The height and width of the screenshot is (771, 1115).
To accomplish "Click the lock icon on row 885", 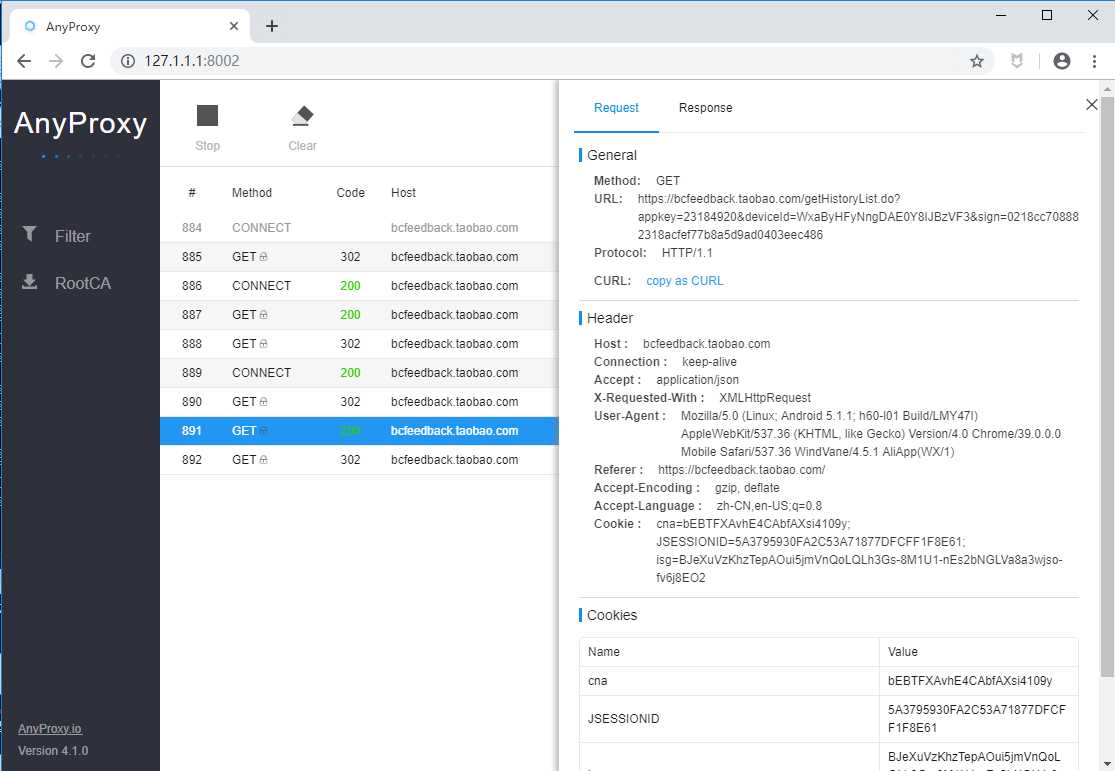I will click(x=263, y=257).
